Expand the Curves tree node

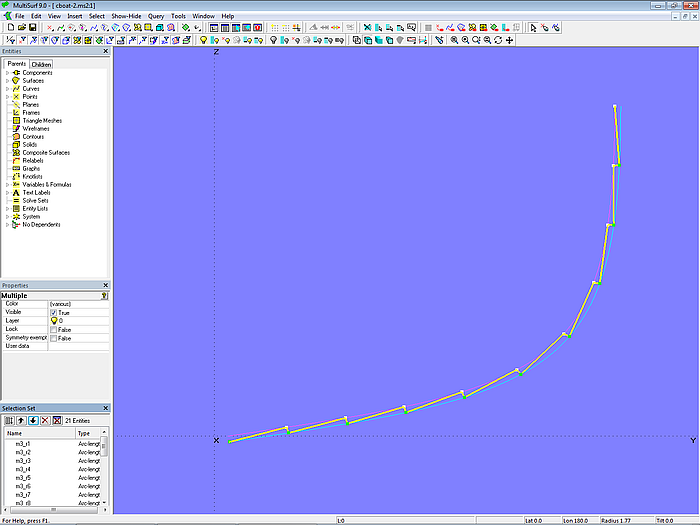pyautogui.click(x=7, y=89)
